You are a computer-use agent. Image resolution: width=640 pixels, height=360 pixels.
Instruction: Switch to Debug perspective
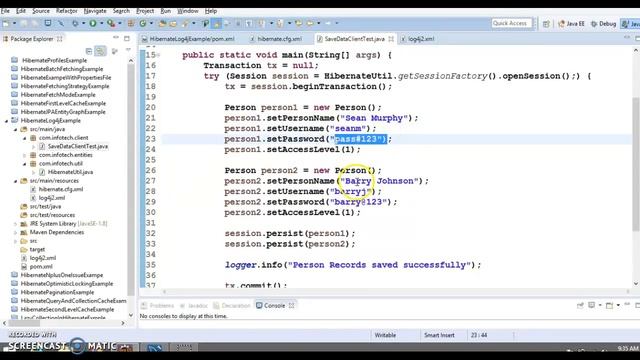[x=603, y=24]
